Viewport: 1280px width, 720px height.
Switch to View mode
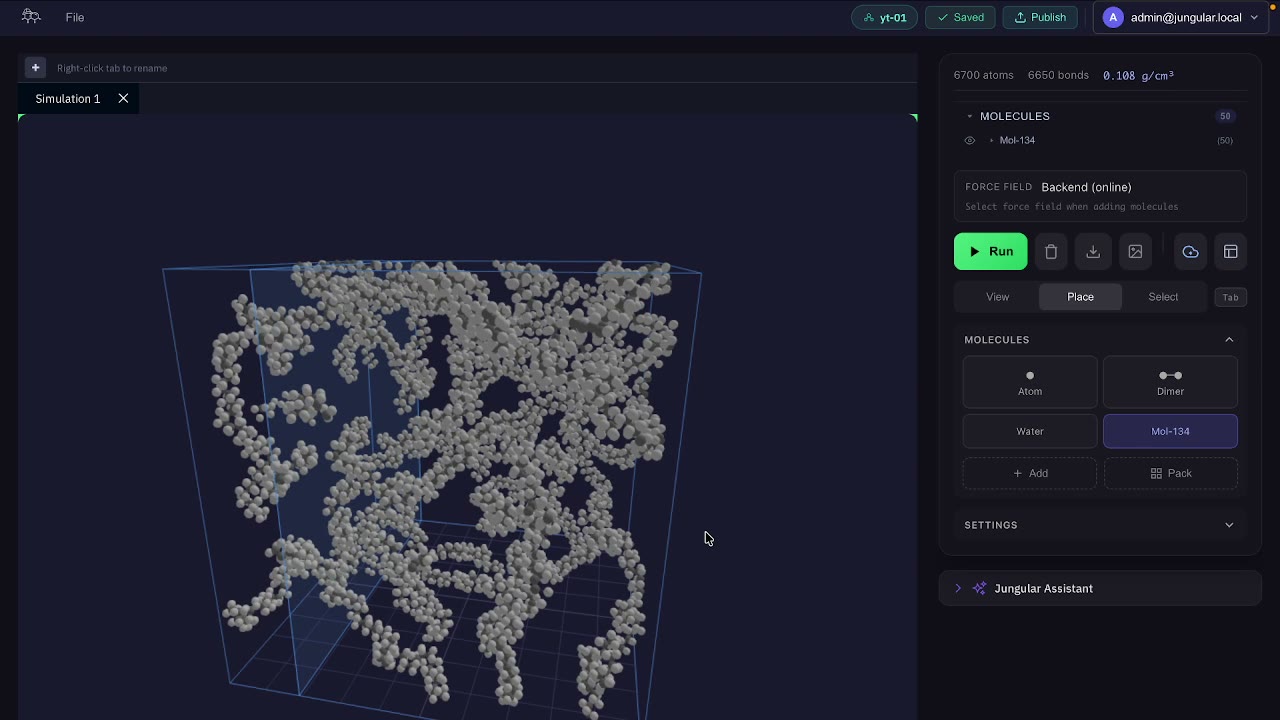[x=998, y=297]
